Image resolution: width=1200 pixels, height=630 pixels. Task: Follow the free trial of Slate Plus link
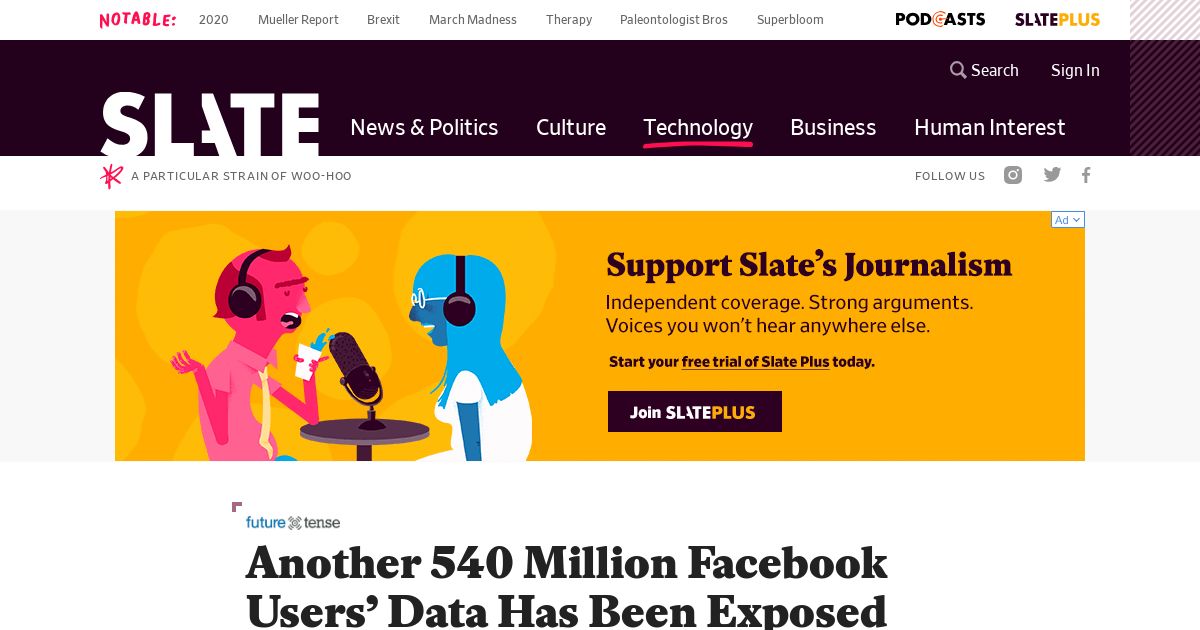pos(756,362)
